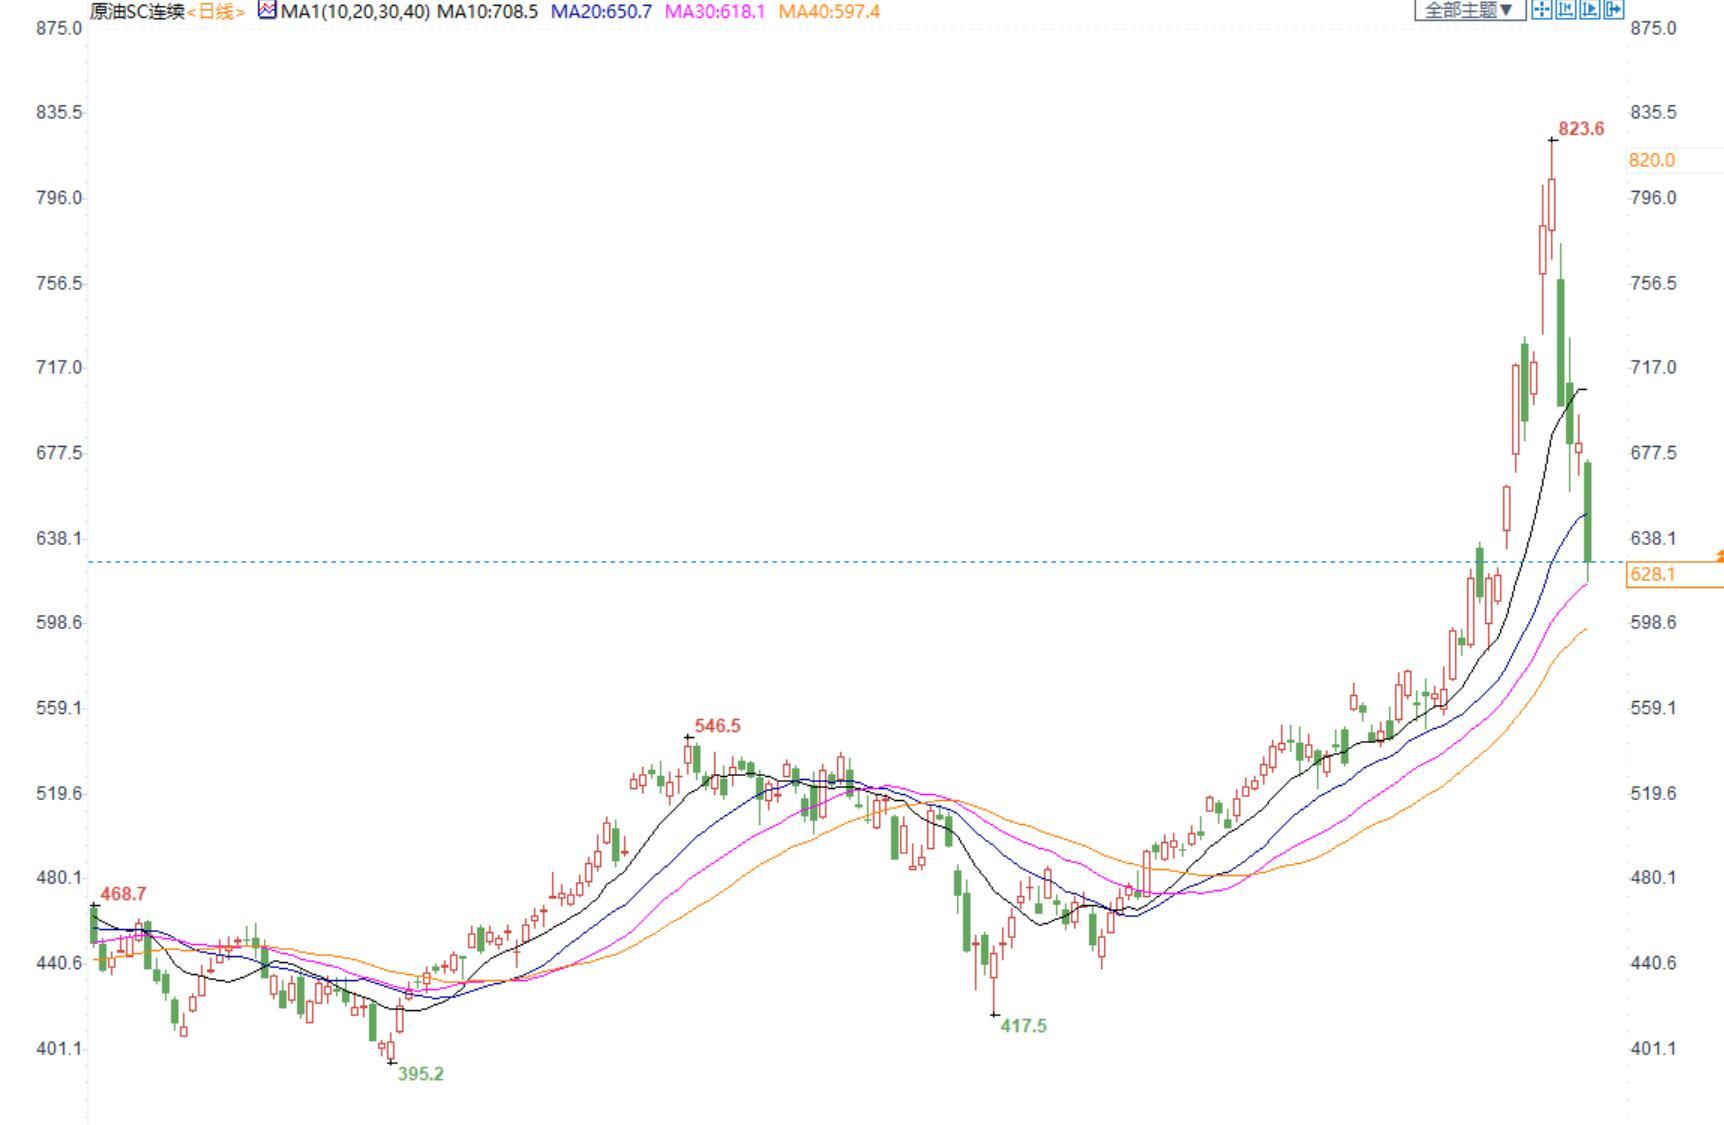Image resolution: width=1724 pixels, height=1125 pixels.
Task: Click the crosshair cursor icon
Action: click(1541, 10)
